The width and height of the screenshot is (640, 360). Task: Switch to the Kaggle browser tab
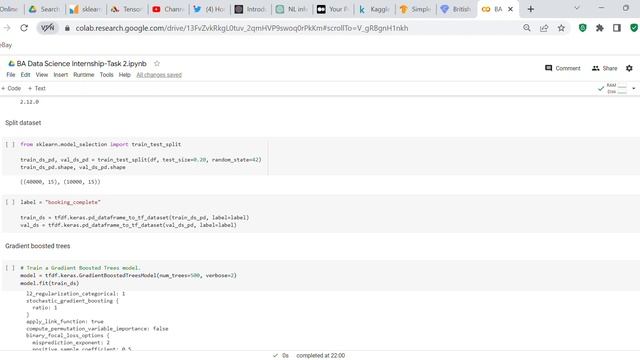pos(374,9)
